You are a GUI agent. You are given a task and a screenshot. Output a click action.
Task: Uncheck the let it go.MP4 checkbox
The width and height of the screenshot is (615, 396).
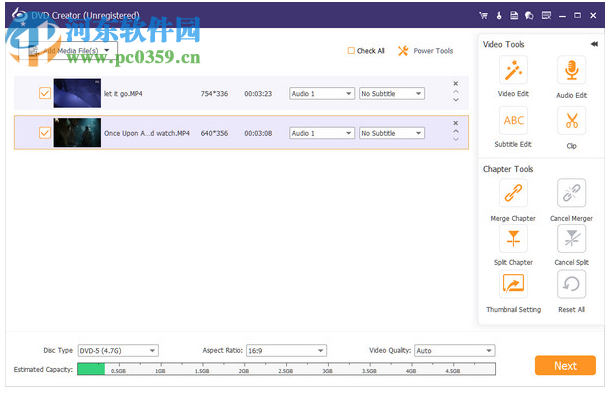pyautogui.click(x=45, y=93)
